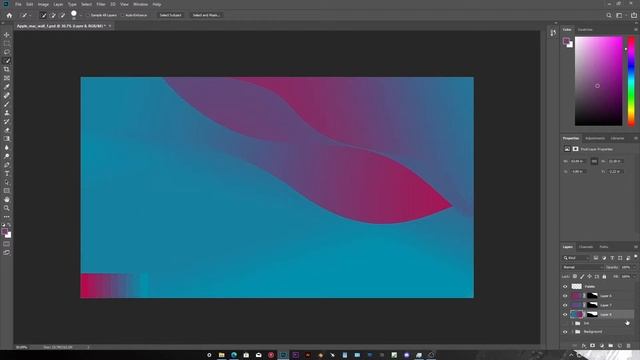Close the Apple_mac_wall document tab
The height and width of the screenshot is (360, 640).
[110, 26]
